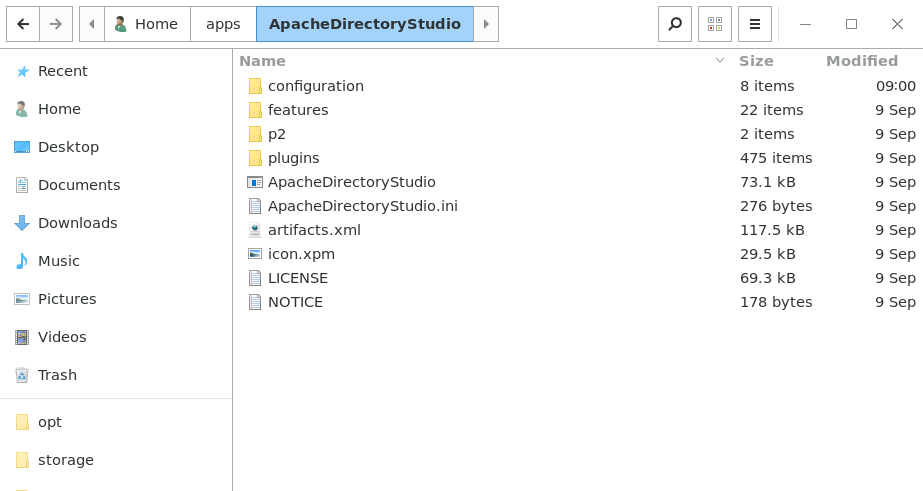
Task: Open Trash in the sidebar
Action: (x=116, y=375)
